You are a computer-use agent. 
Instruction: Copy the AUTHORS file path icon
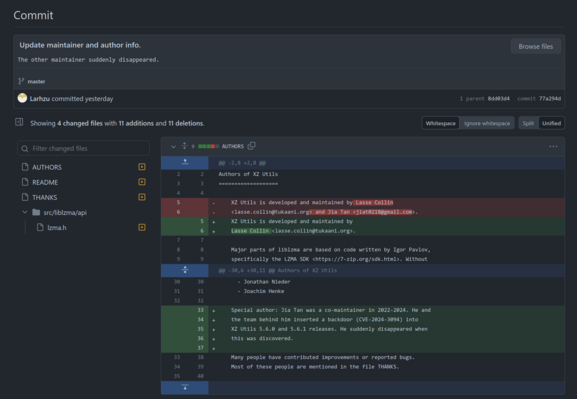(x=251, y=146)
